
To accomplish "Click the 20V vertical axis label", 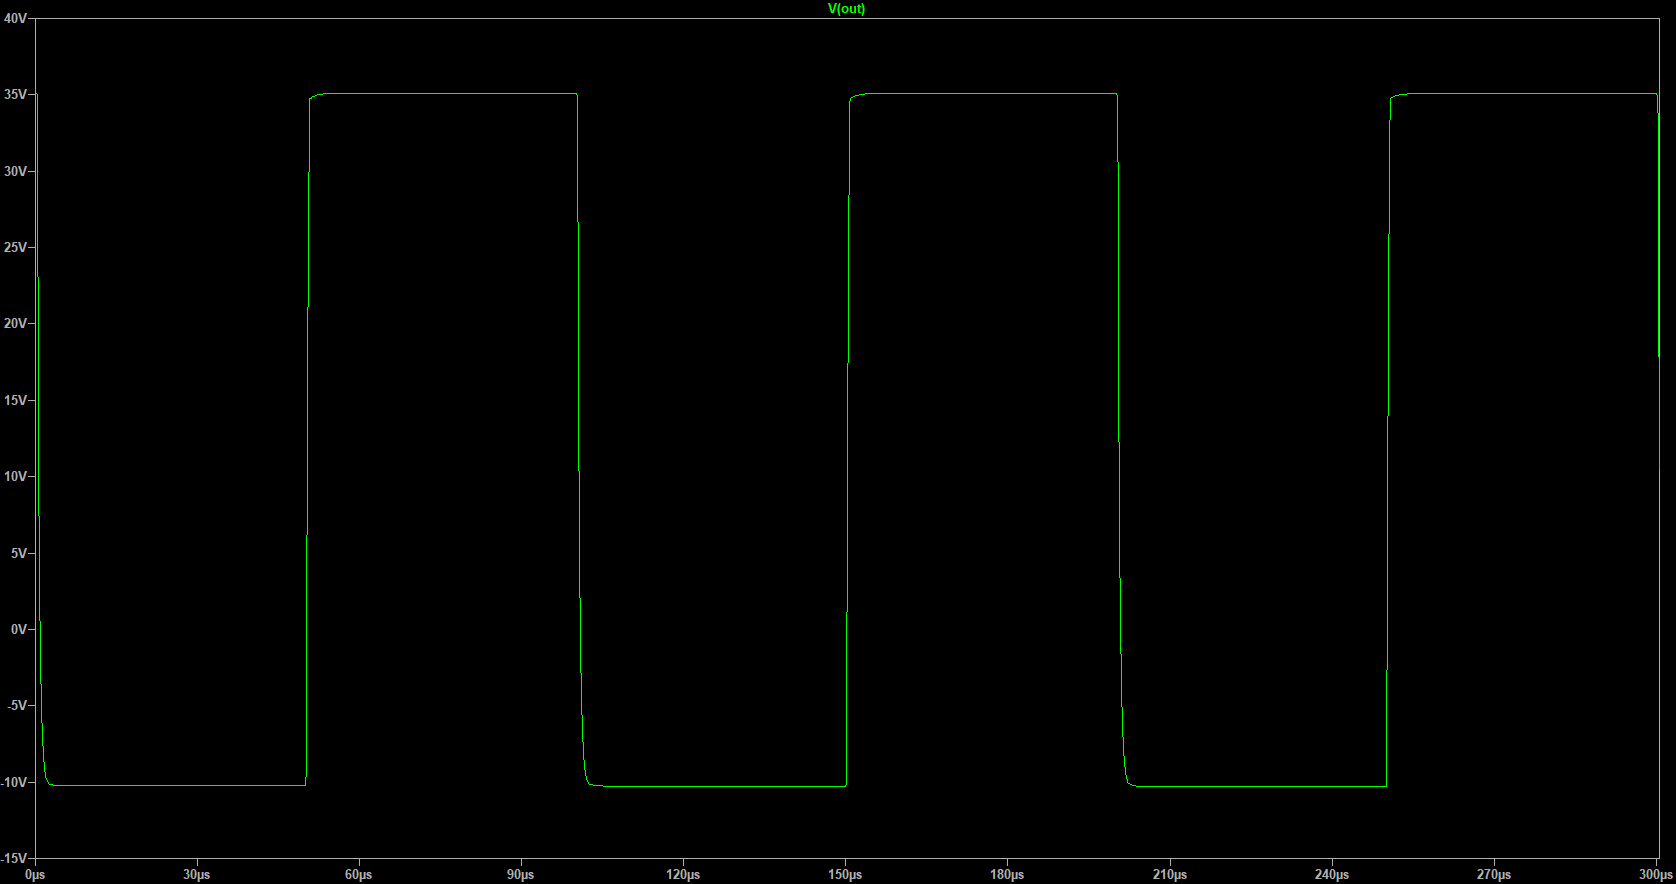I will (x=15, y=323).
